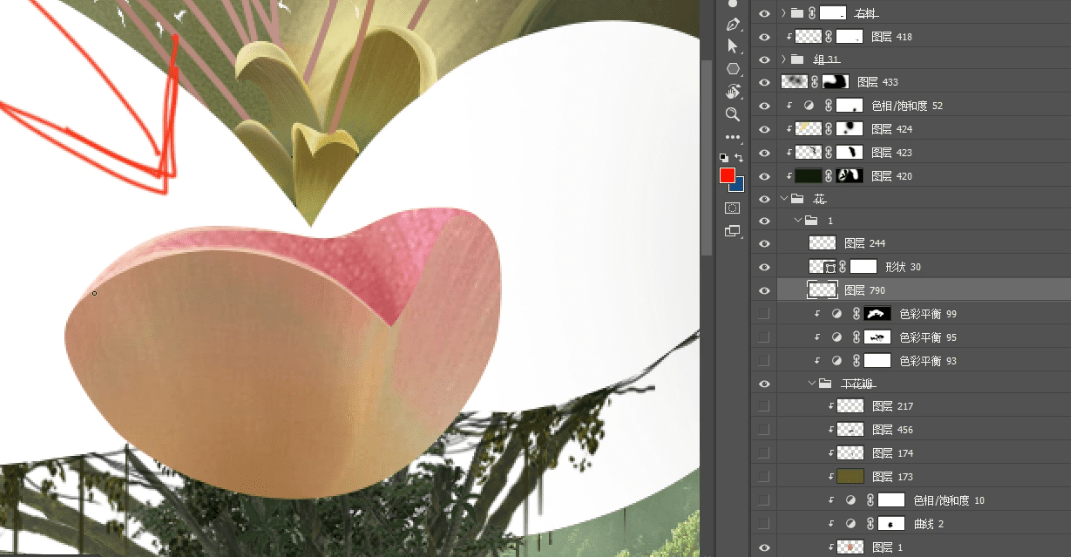1071x557 pixels.
Task: Select the Zoom magnifier tool
Action: tap(733, 114)
